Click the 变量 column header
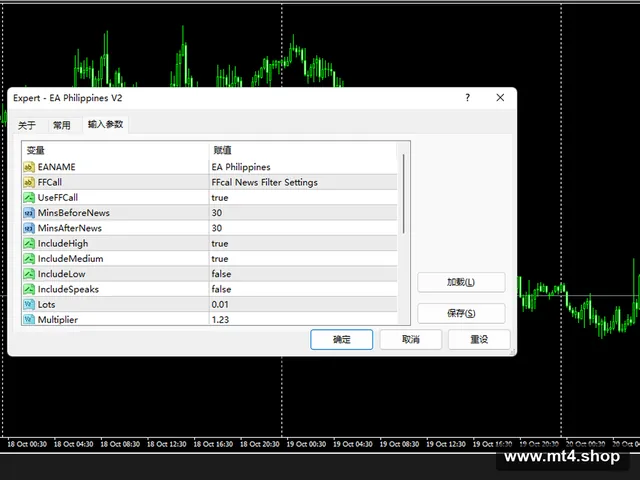The width and height of the screenshot is (640, 480). point(35,151)
